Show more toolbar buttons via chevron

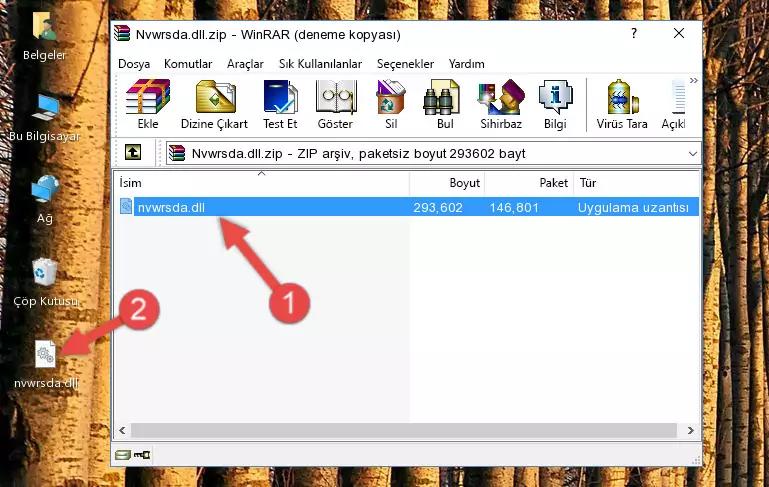(x=693, y=80)
